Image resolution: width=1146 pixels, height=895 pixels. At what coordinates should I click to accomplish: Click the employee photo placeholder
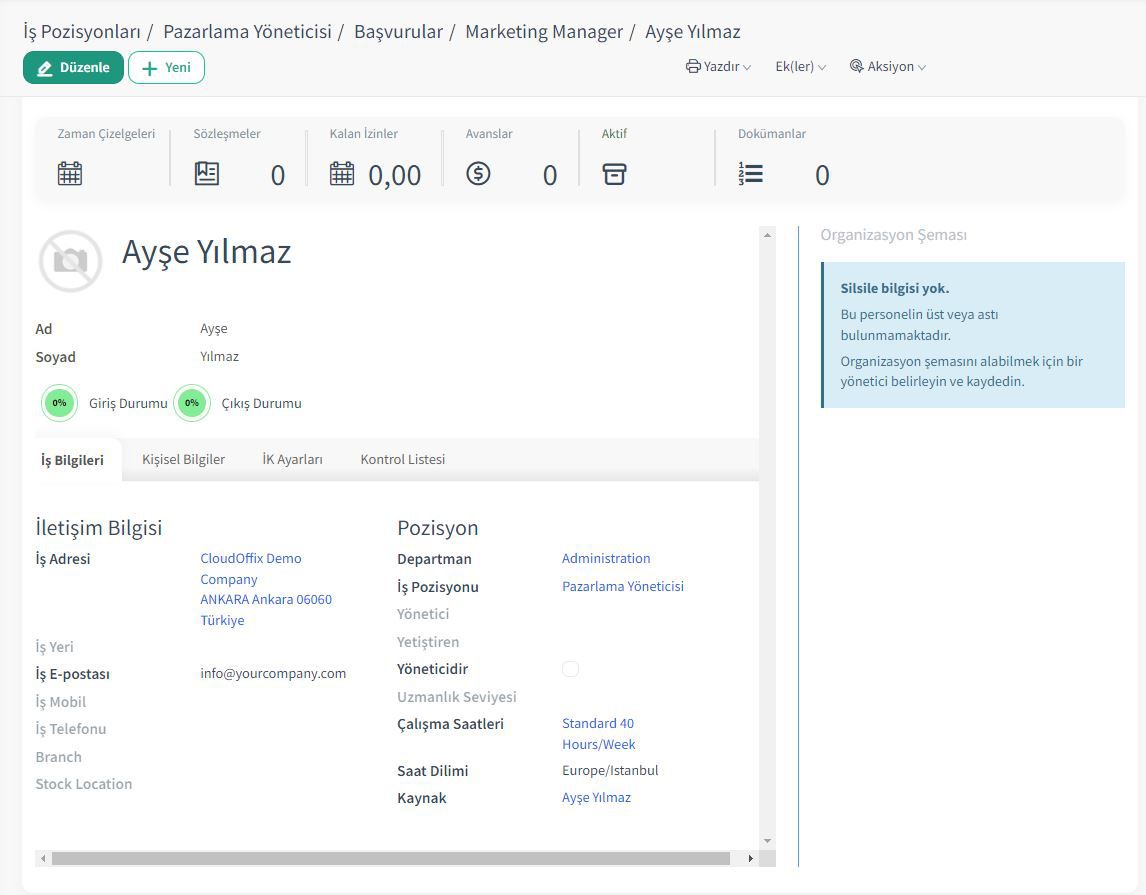(x=70, y=261)
